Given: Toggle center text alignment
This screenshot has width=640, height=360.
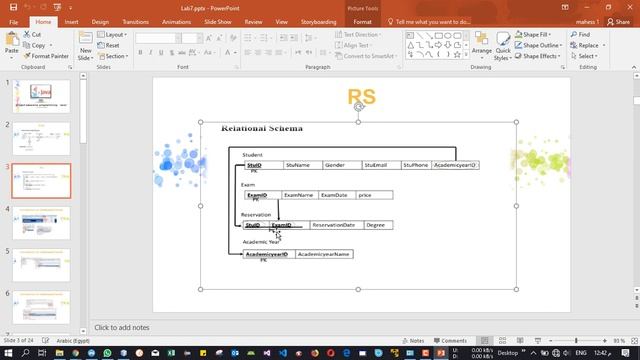Looking at the screenshot, I should pyautogui.click(x=258, y=53).
